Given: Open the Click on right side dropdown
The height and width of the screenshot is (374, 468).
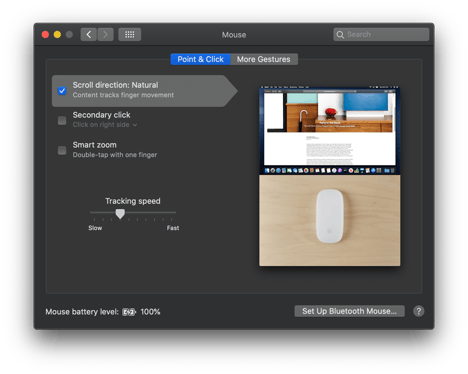Looking at the screenshot, I should pos(105,125).
